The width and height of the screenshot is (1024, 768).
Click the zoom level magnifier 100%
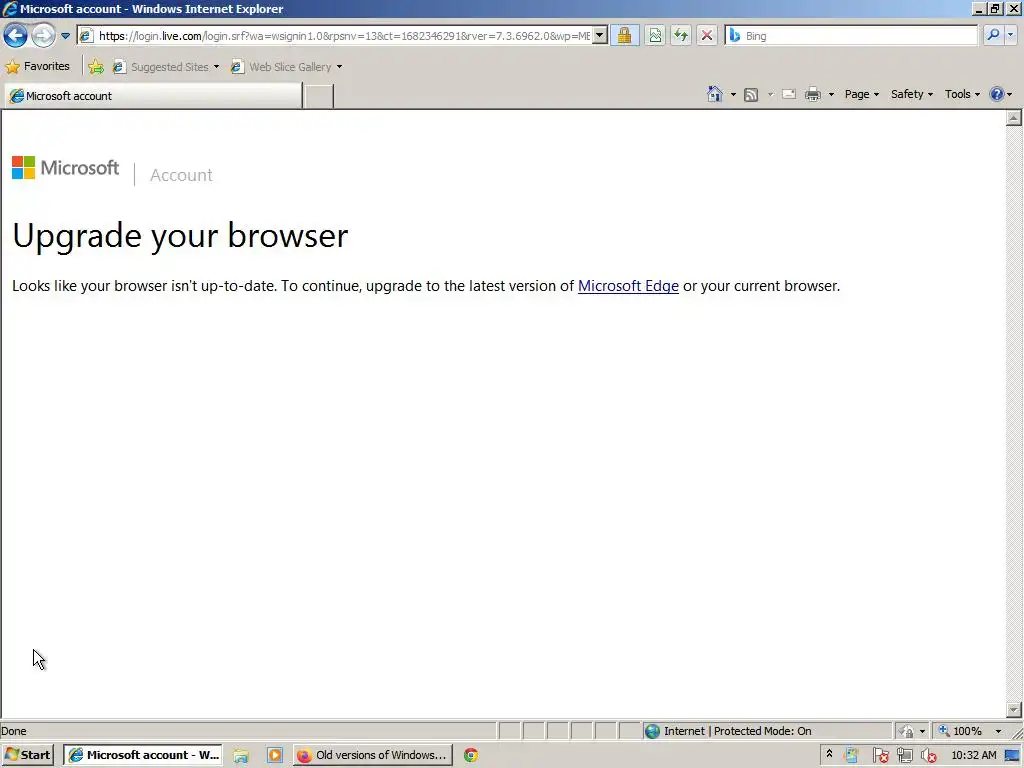[960, 731]
